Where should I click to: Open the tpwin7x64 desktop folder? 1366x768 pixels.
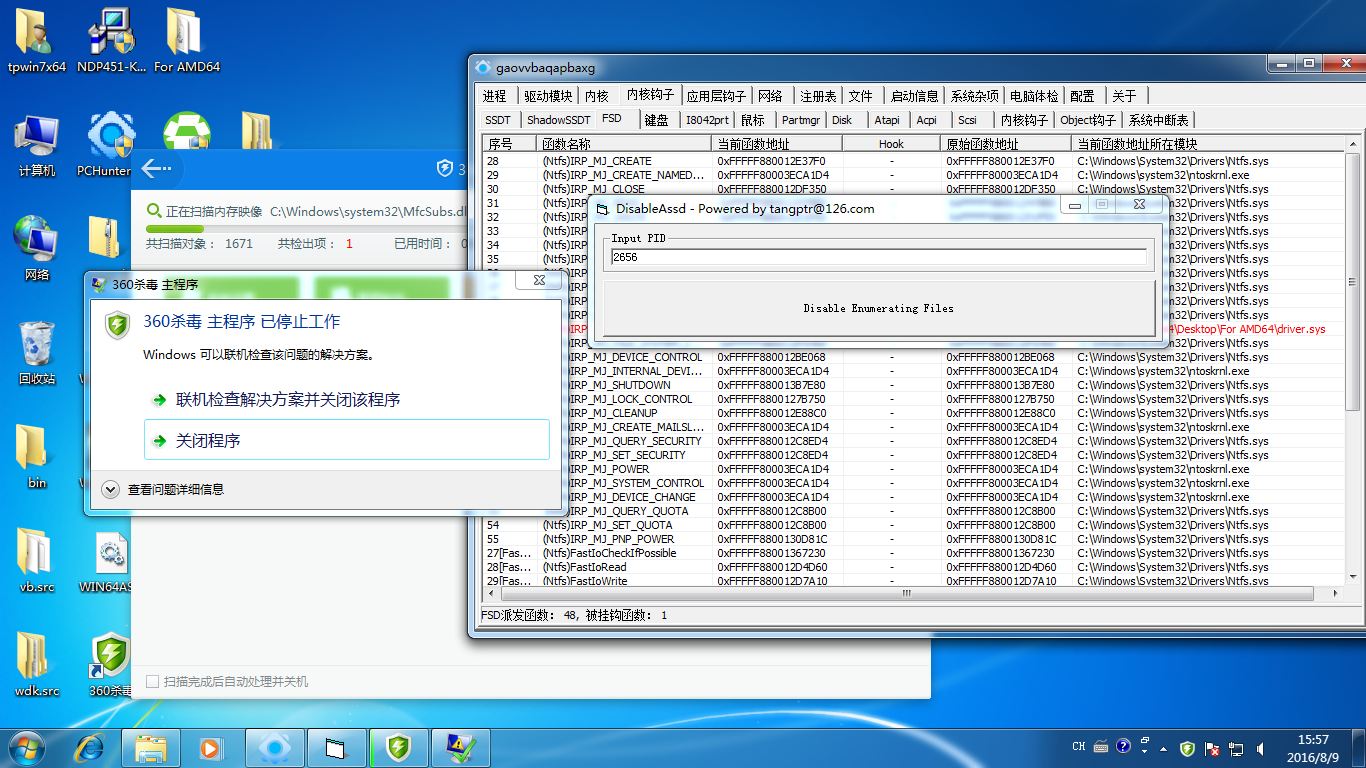37,42
